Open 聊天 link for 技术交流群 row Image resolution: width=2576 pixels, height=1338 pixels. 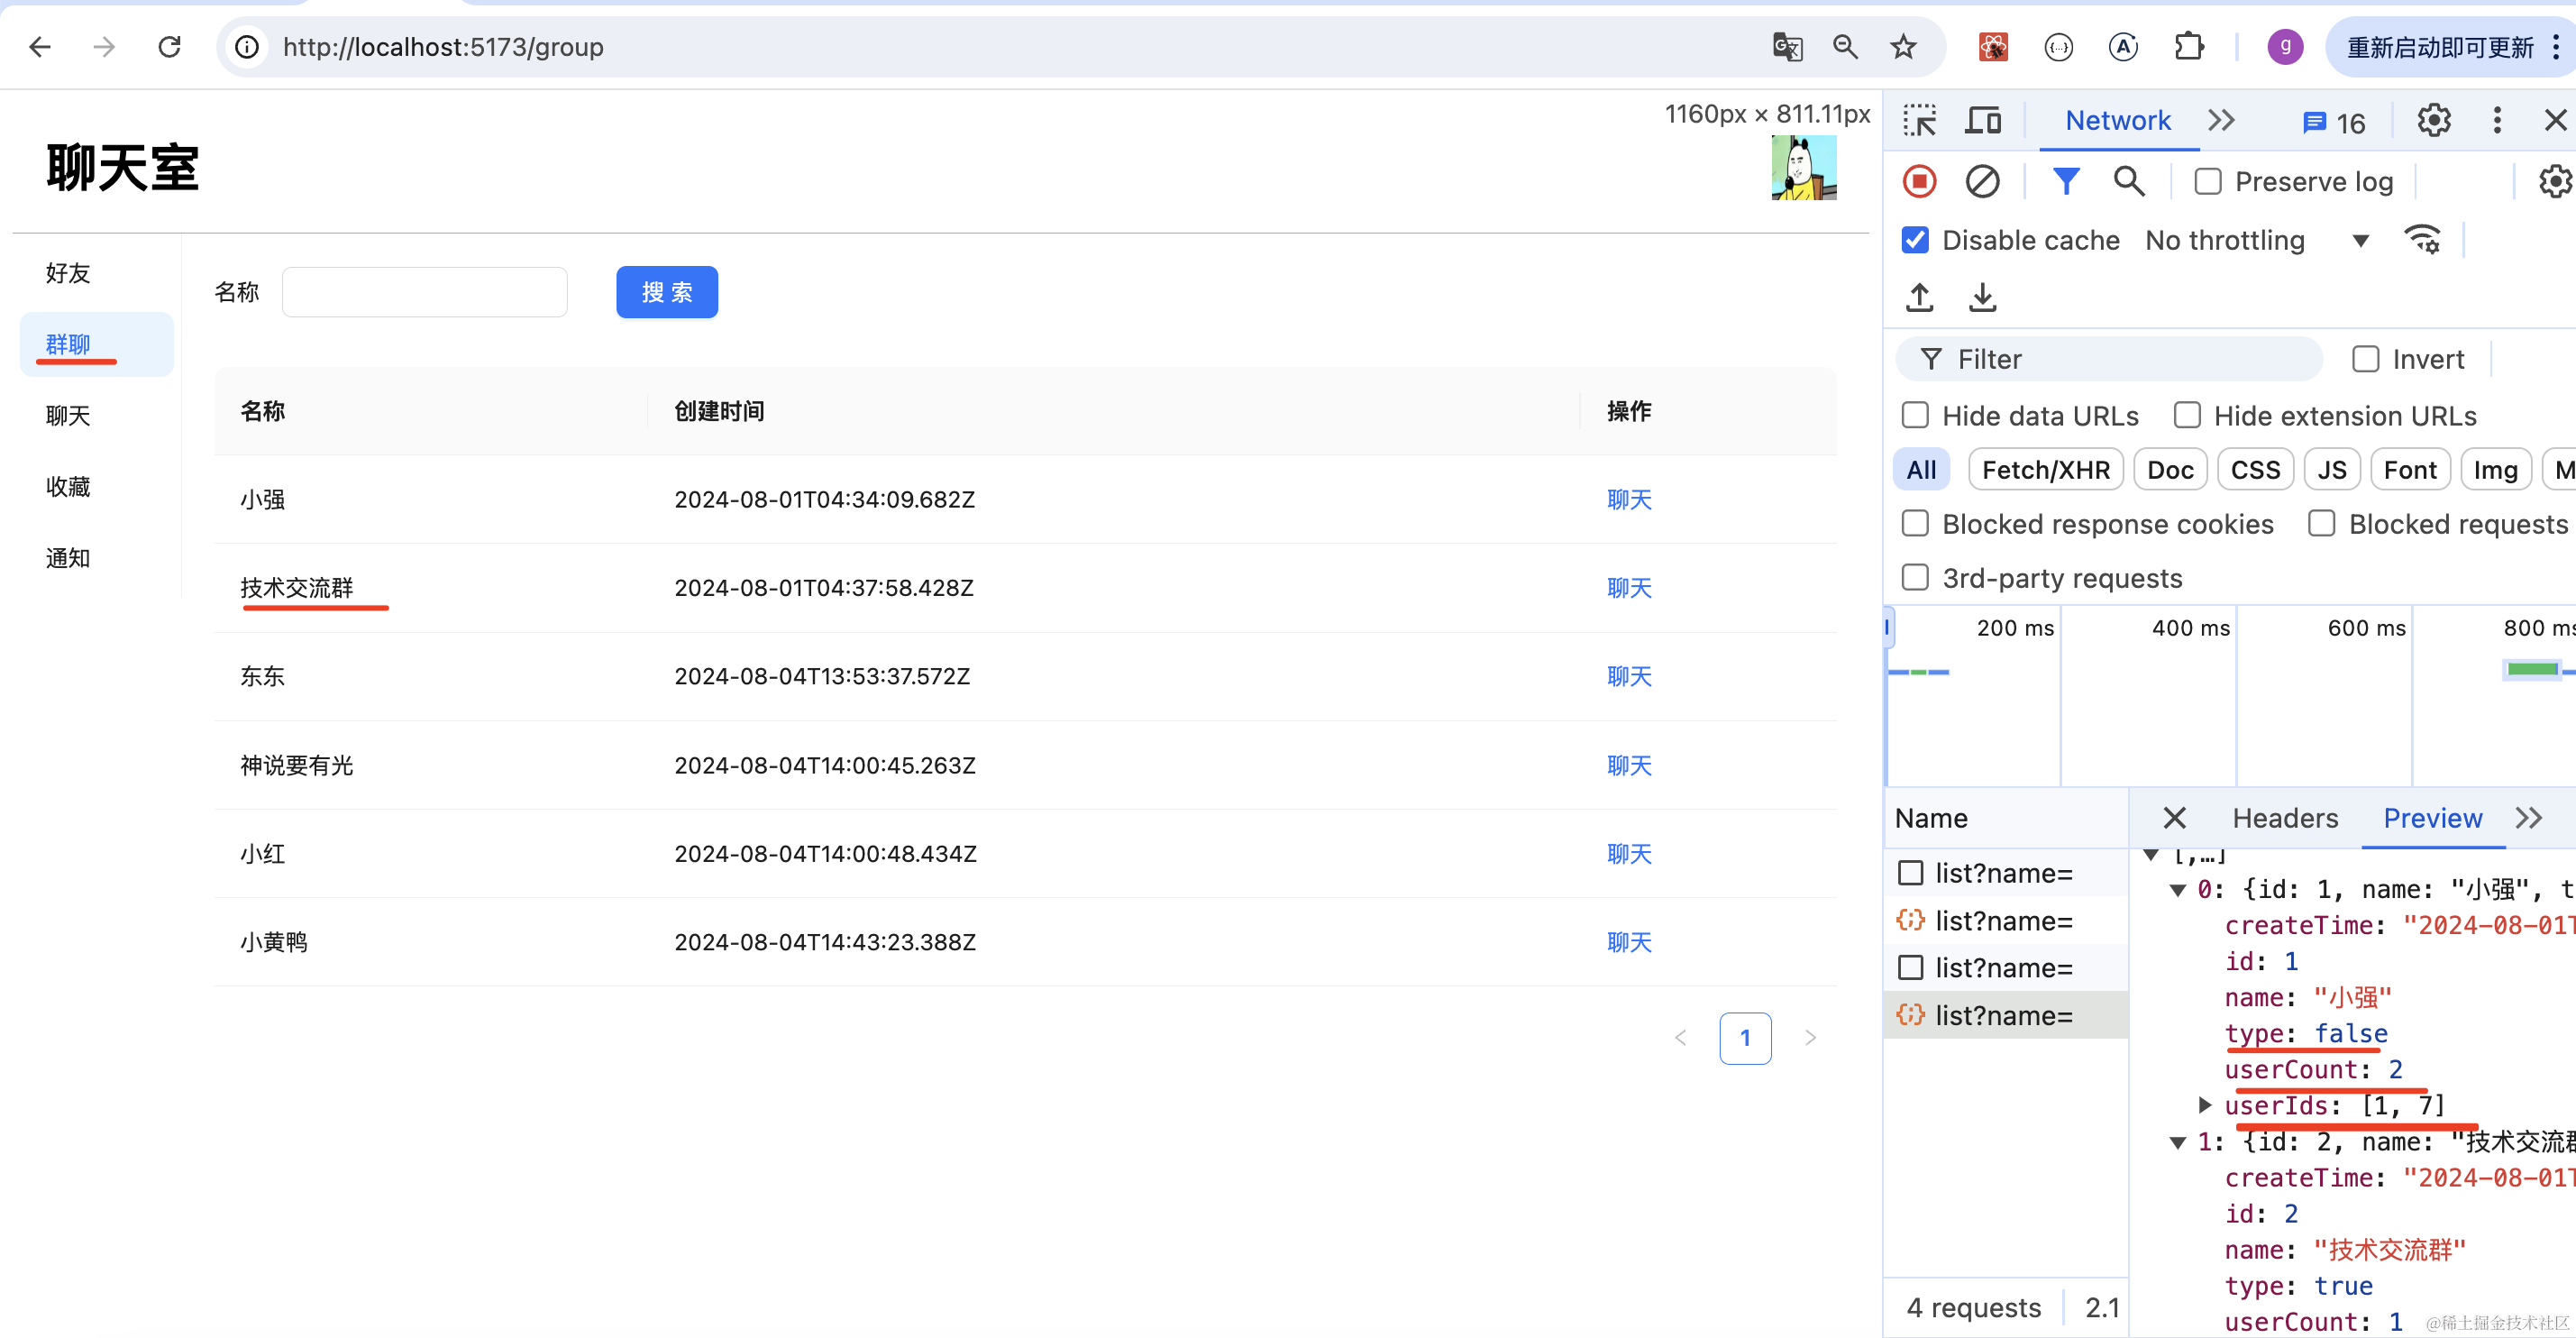tap(1628, 588)
